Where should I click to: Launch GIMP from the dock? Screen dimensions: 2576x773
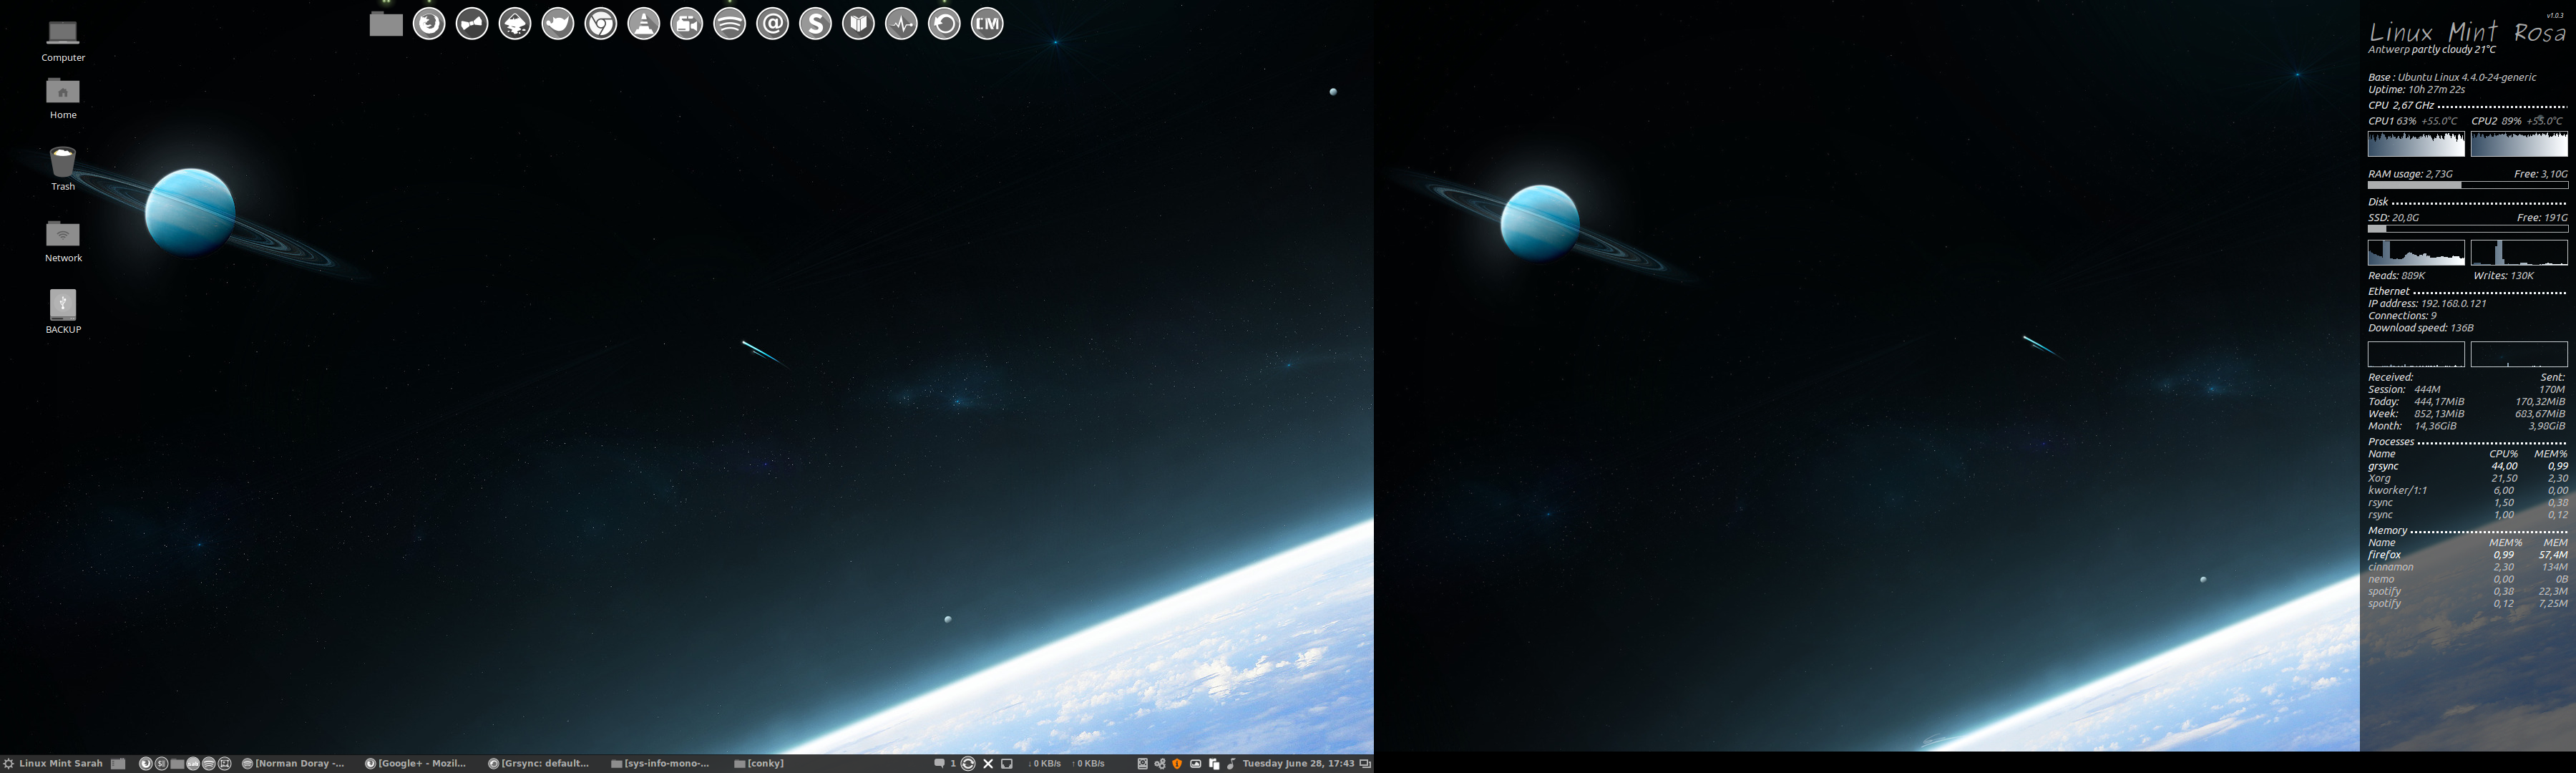pos(558,24)
